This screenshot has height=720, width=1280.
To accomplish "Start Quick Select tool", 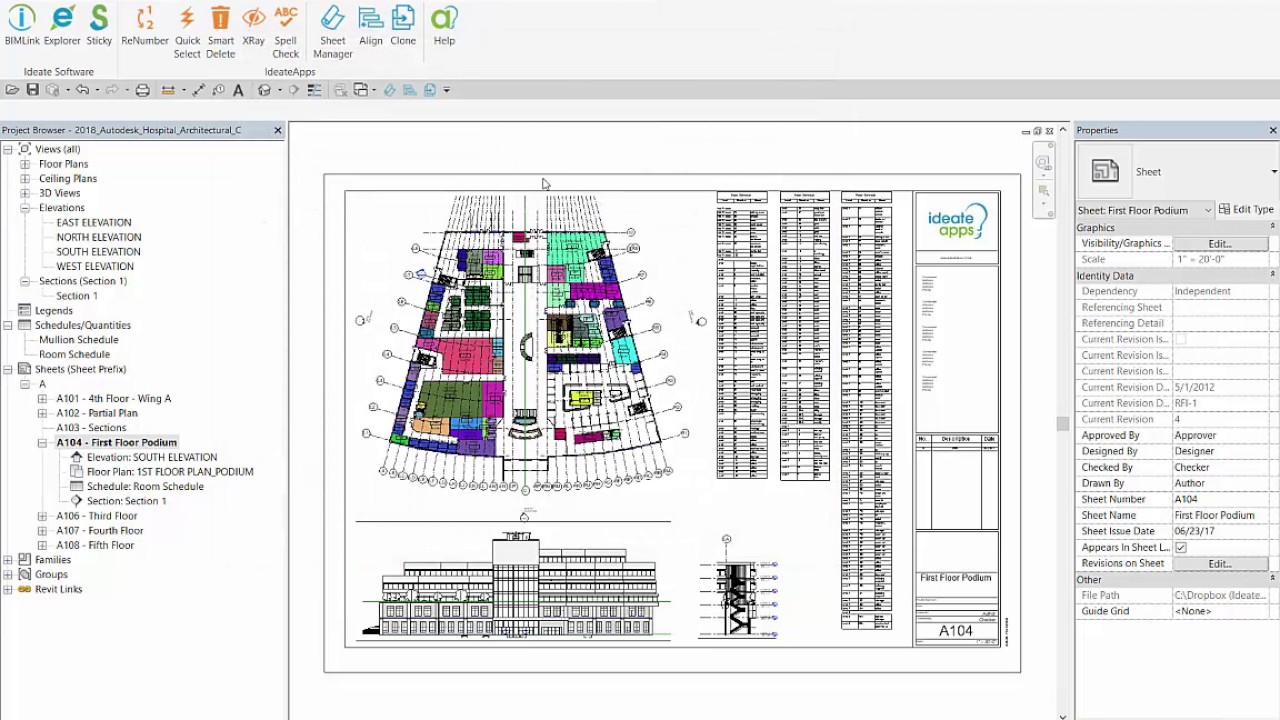I will click(x=187, y=32).
